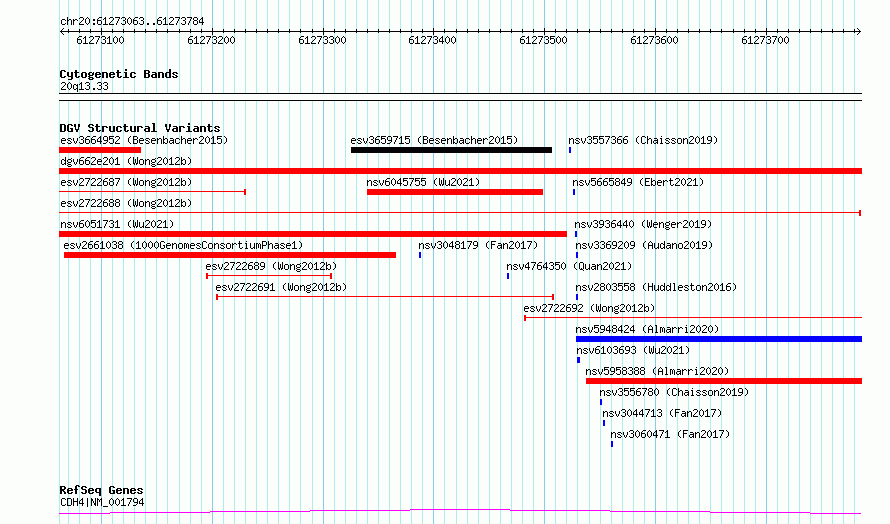
Task: Select the esv3659715 black variant bar
Action: [x=451, y=150]
